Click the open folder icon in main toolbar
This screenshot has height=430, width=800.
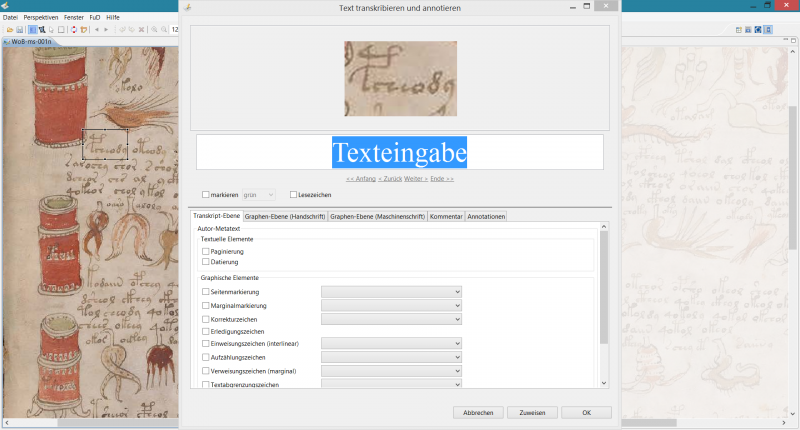[10, 30]
